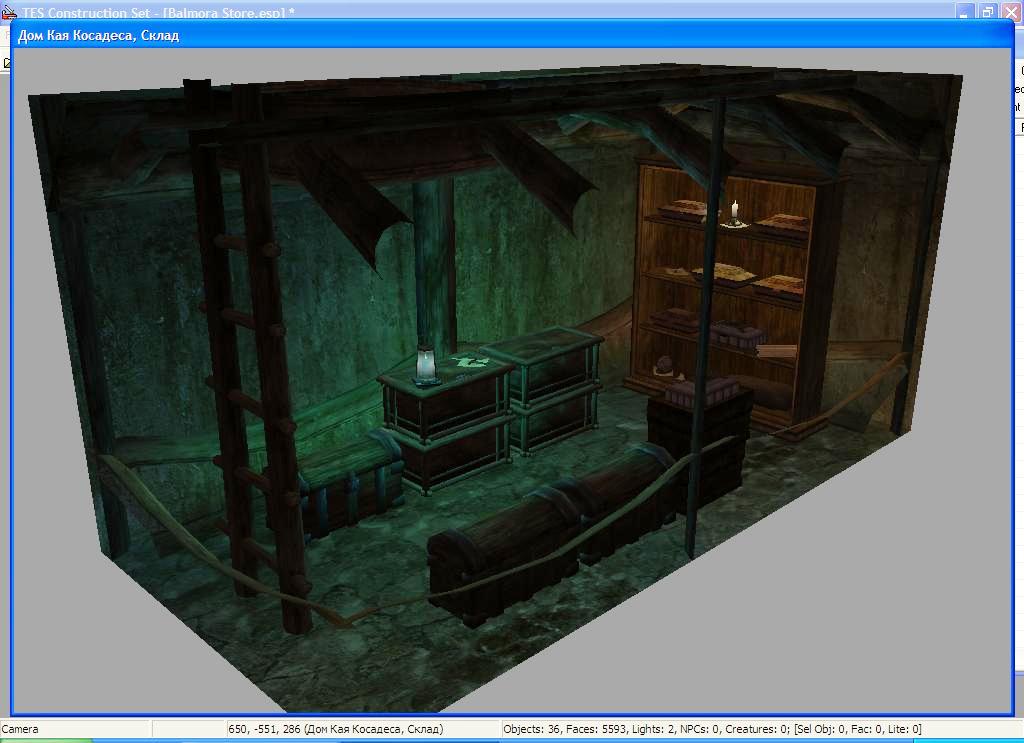Click the '650, -551, 286' coordinates in status bar
Screen dimensions: 1024x743
264,729
